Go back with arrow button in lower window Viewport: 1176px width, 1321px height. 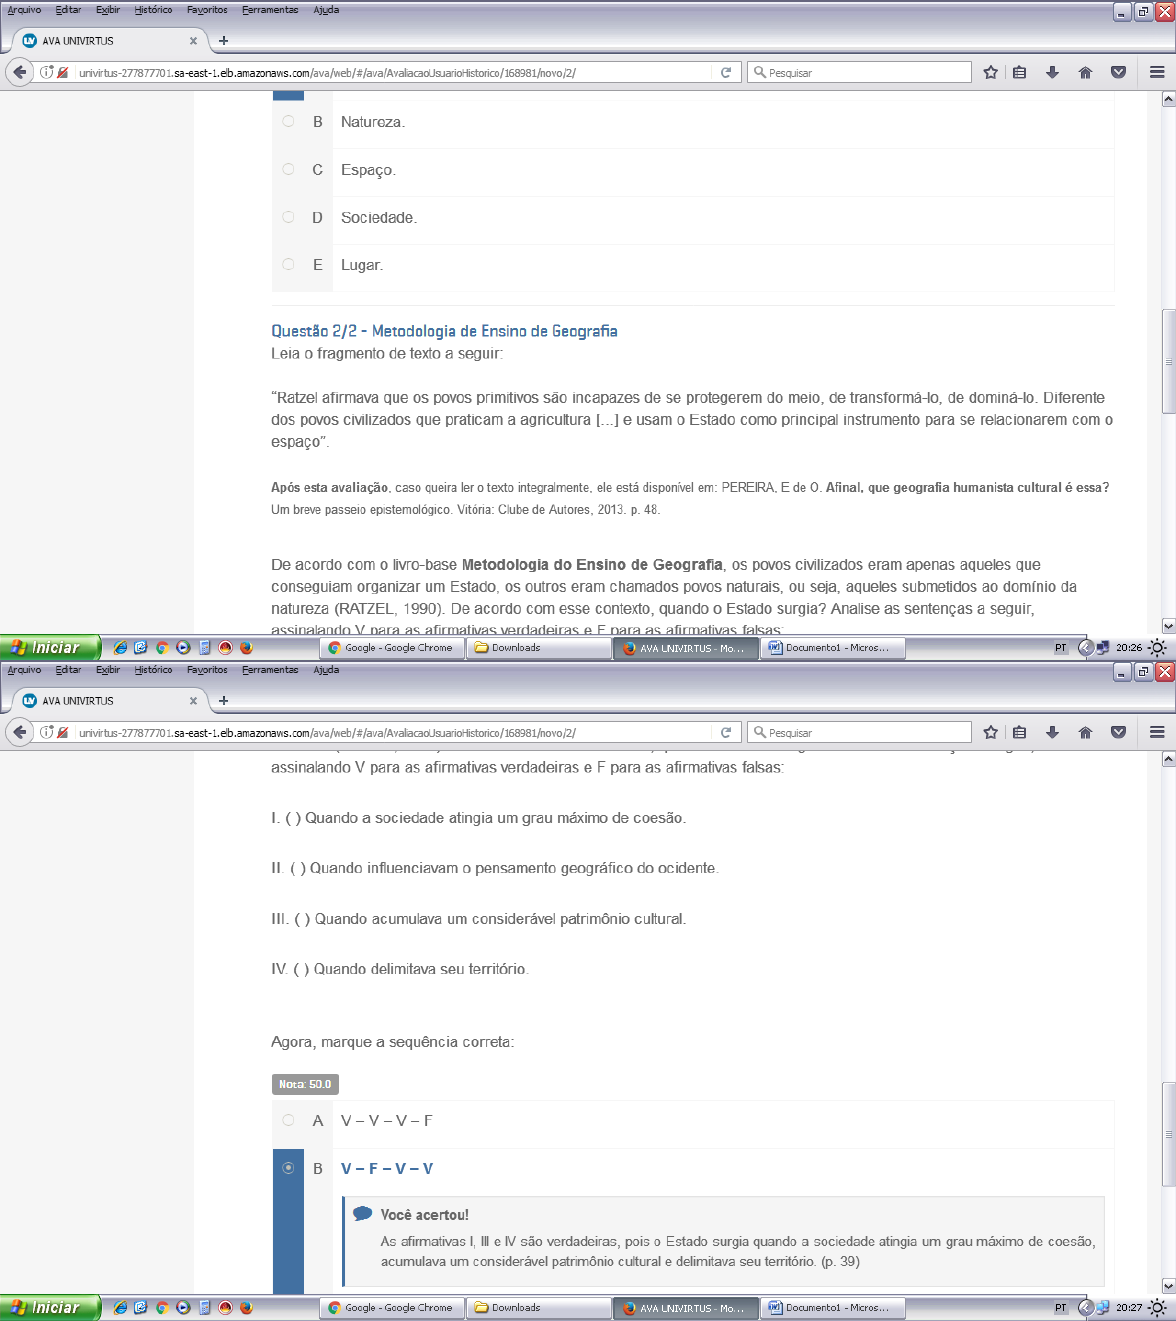click(19, 732)
